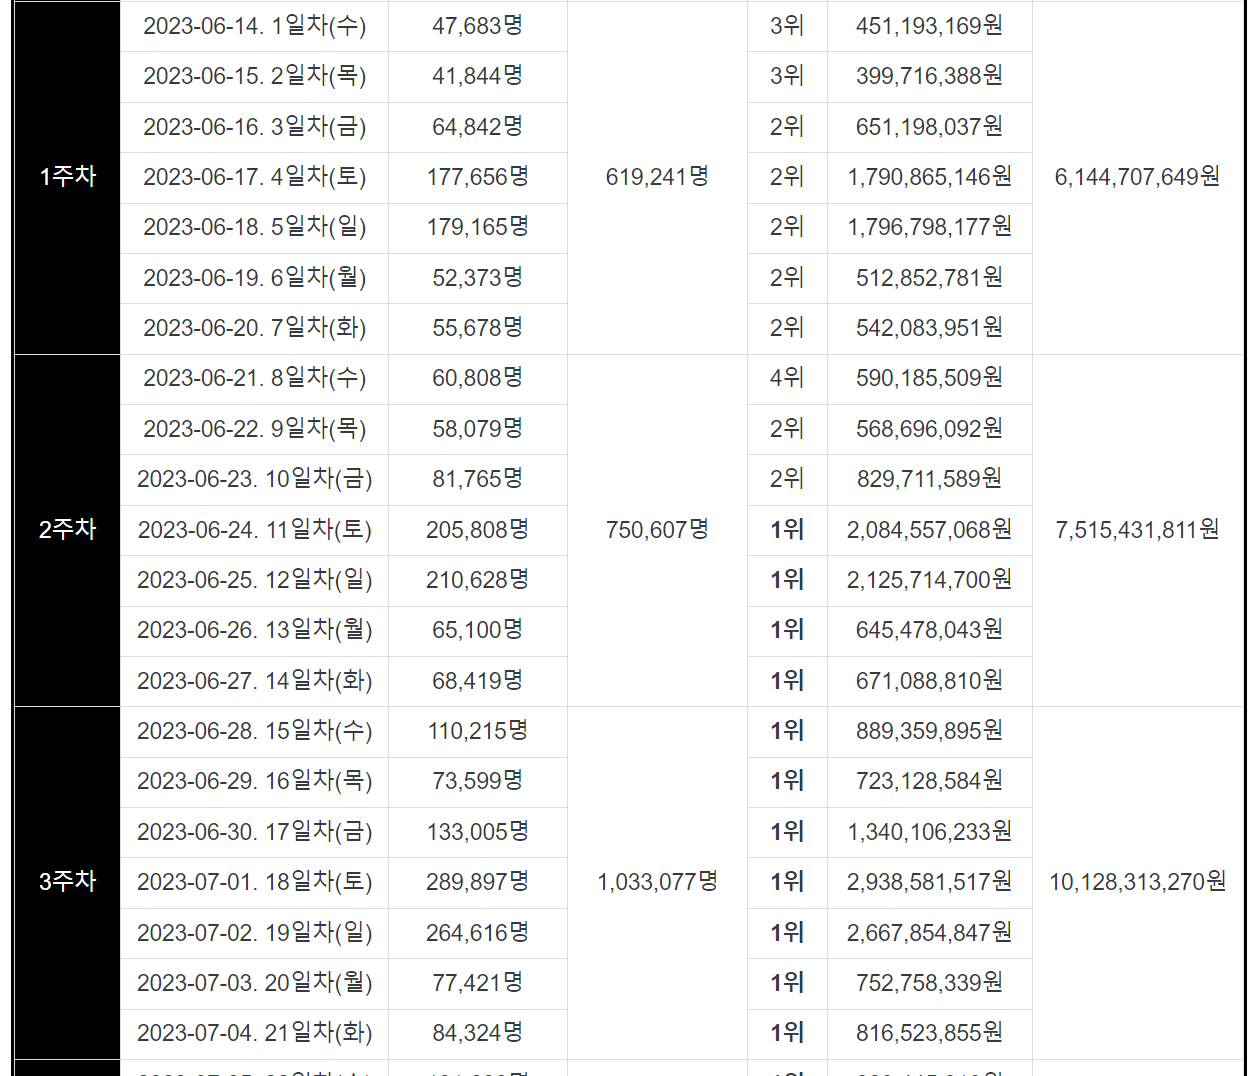Click the 2주차 week header cell
The image size is (1260, 1076).
(67, 530)
